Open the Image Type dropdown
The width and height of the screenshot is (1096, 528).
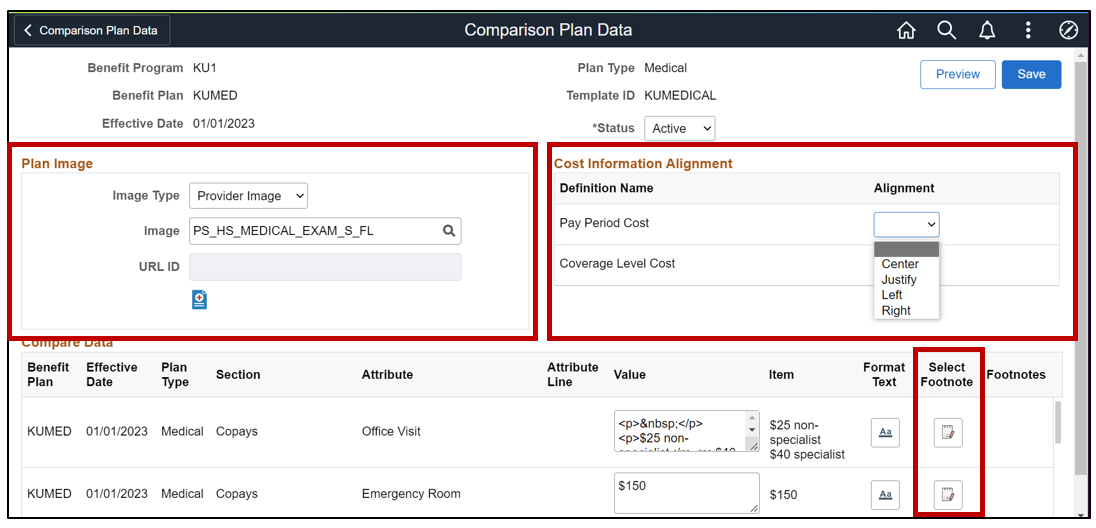(248, 196)
